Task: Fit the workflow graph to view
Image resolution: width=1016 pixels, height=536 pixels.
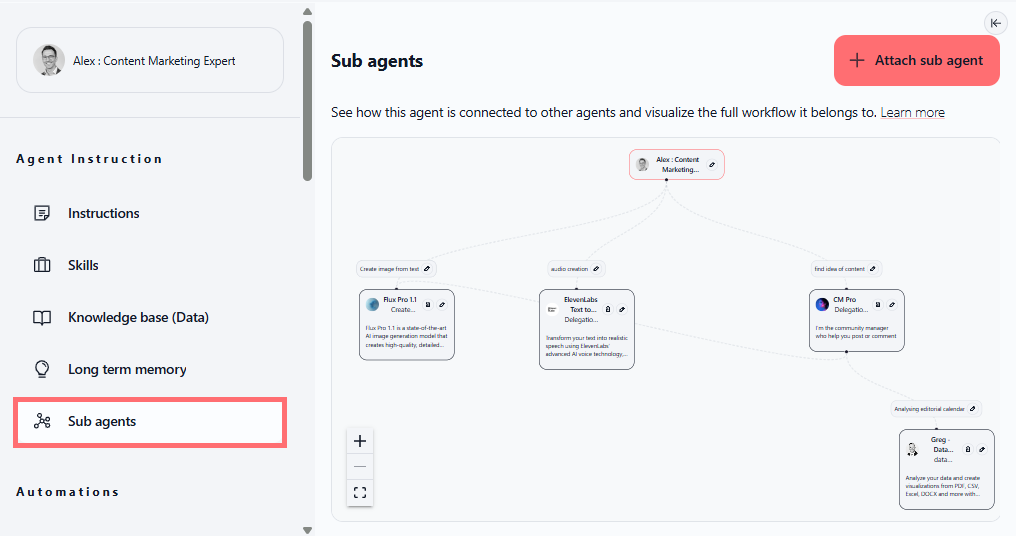Action: click(x=360, y=492)
